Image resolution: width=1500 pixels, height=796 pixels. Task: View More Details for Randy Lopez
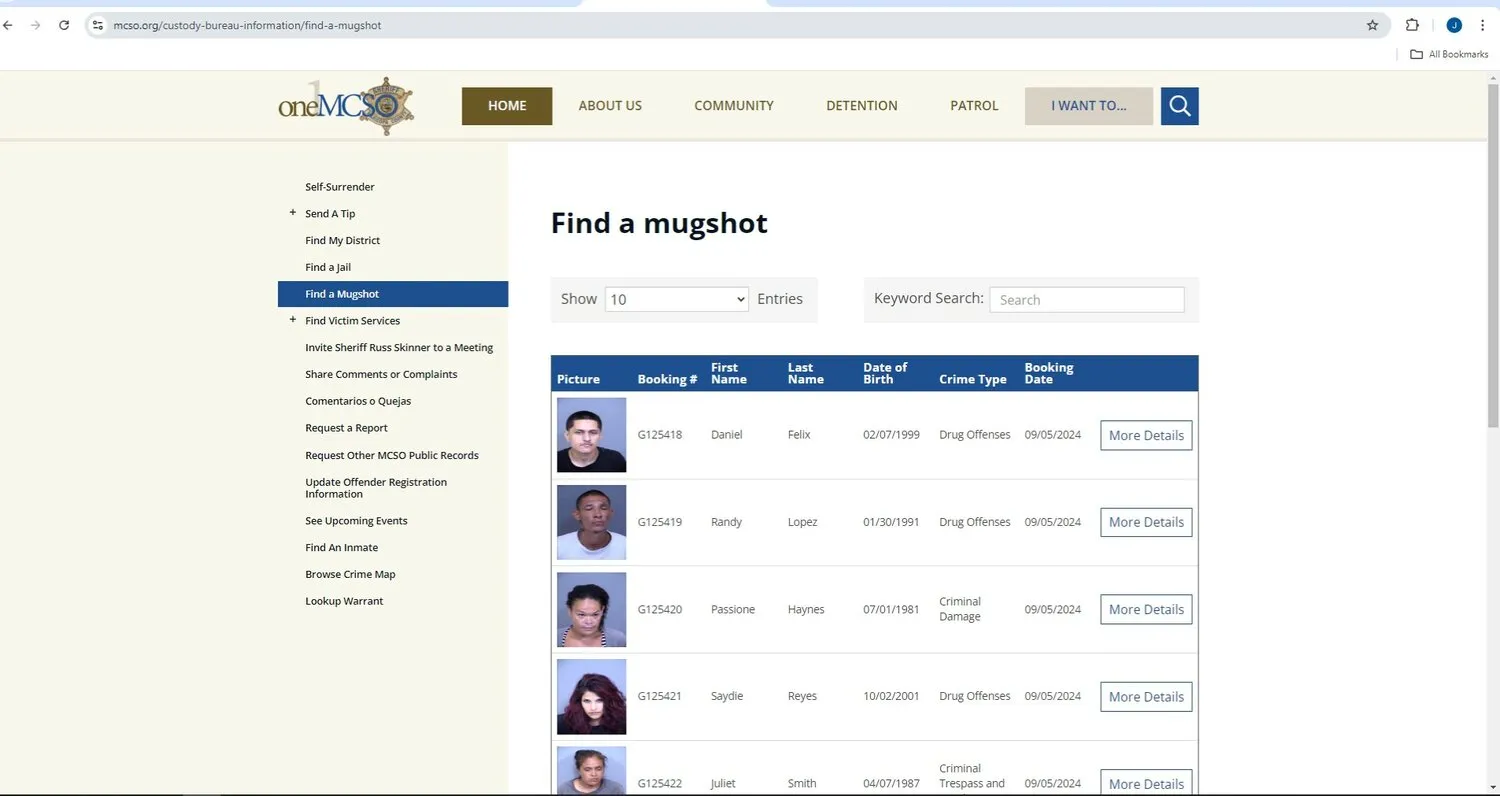click(1146, 522)
